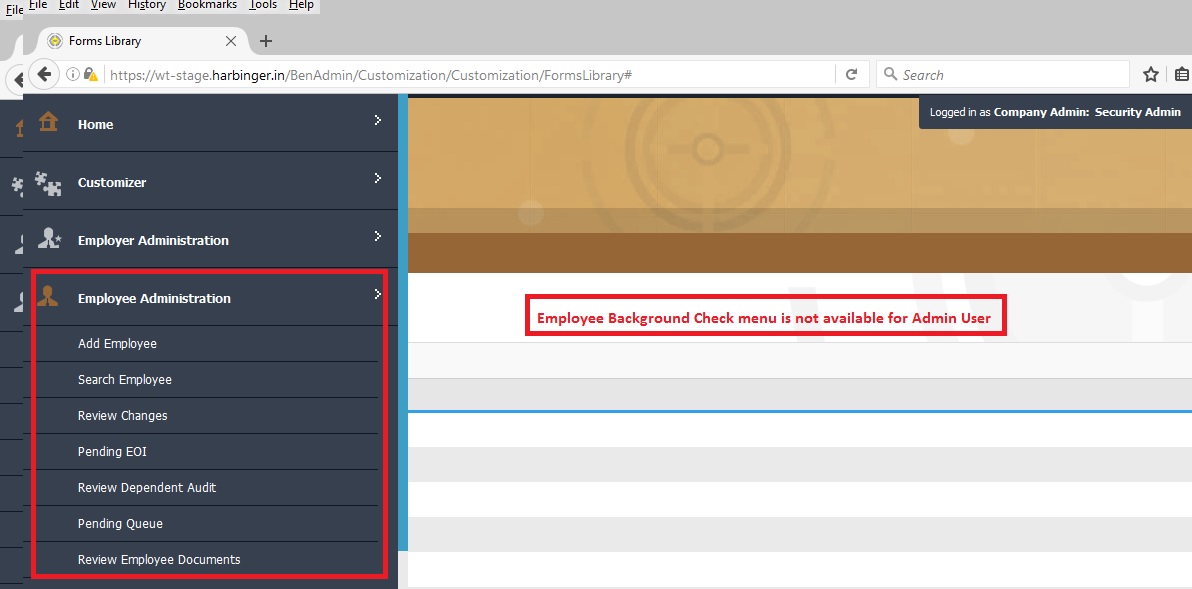This screenshot has width=1192, height=589.
Task: Expand the Home menu chevron
Action: pos(378,120)
